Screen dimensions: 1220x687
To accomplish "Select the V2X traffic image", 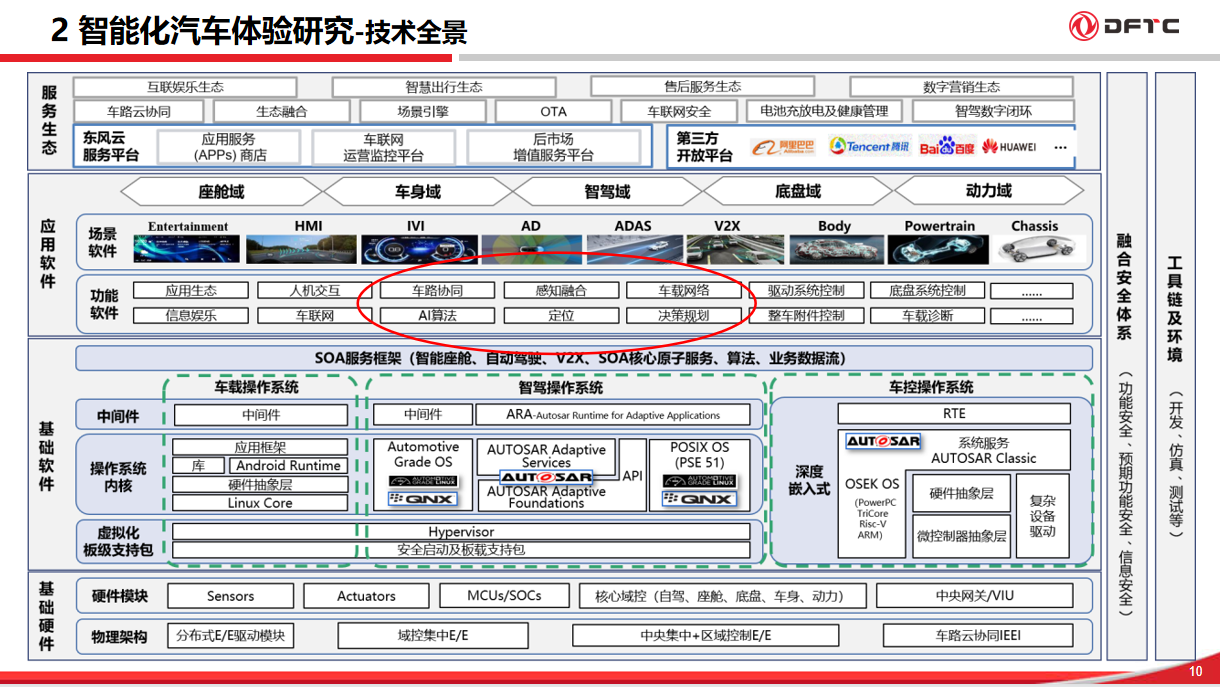I will coord(734,248).
